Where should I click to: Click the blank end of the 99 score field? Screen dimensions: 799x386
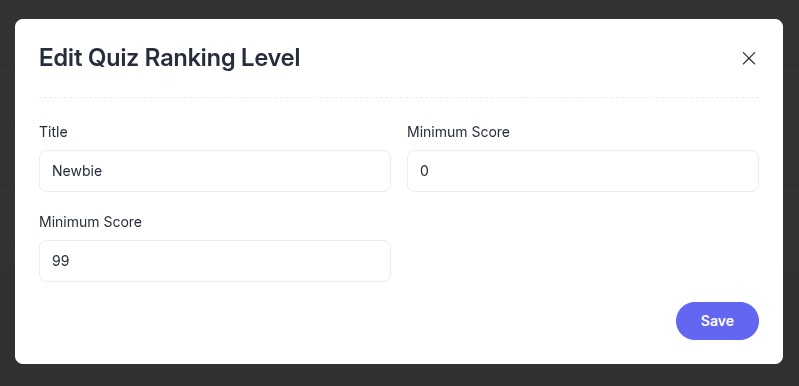306,261
